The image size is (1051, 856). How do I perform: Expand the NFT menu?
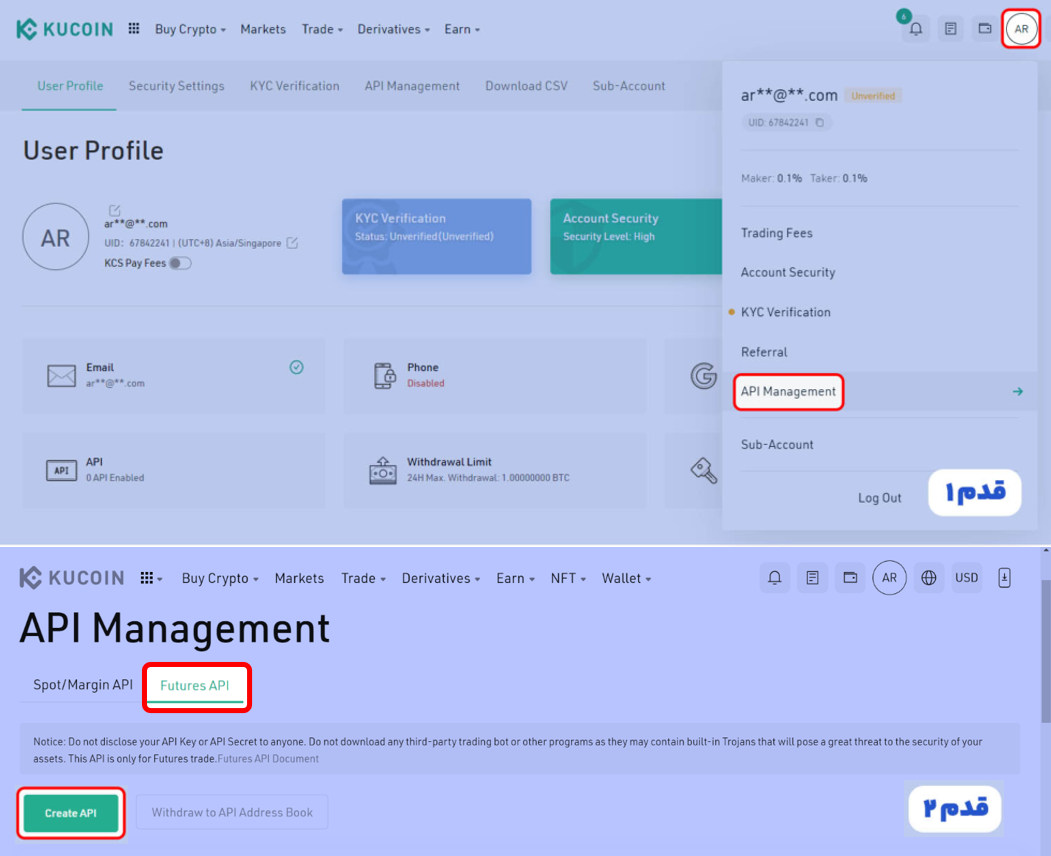[x=568, y=578]
